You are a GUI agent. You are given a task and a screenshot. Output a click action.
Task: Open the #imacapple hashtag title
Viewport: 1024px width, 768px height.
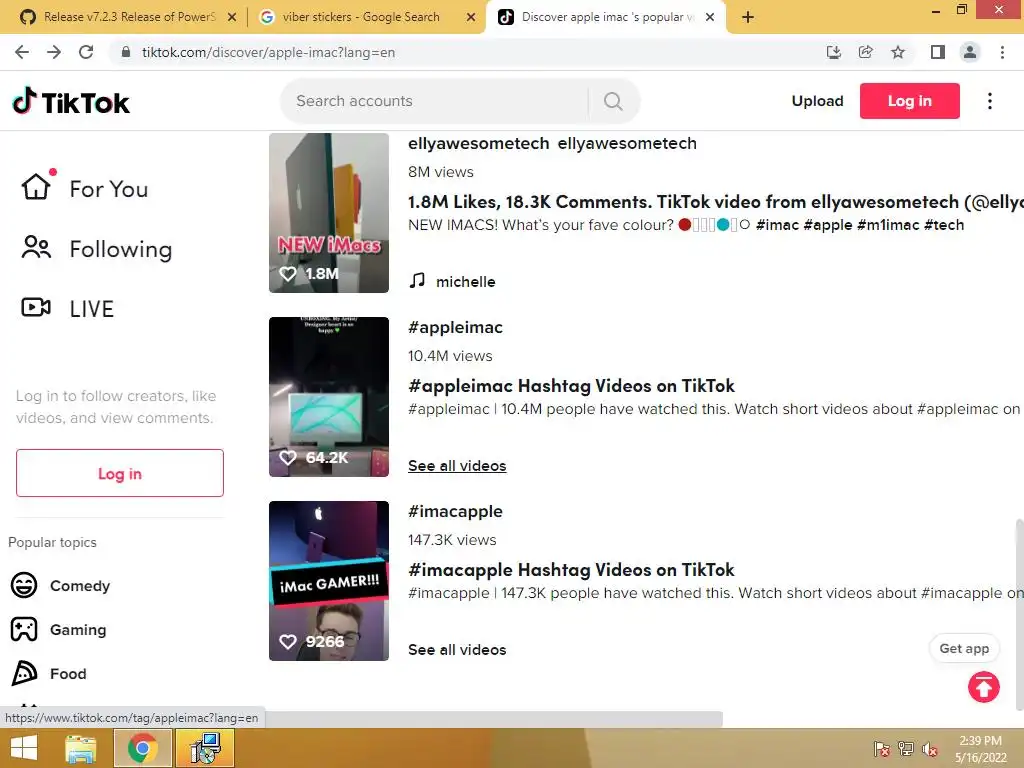pyautogui.click(x=455, y=511)
